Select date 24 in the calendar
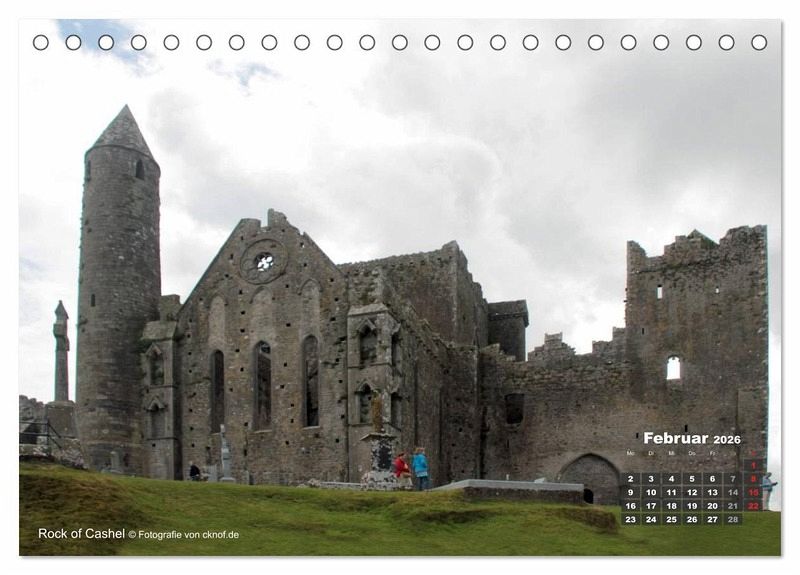Image resolution: width=800 pixels, height=575 pixels. click(651, 519)
